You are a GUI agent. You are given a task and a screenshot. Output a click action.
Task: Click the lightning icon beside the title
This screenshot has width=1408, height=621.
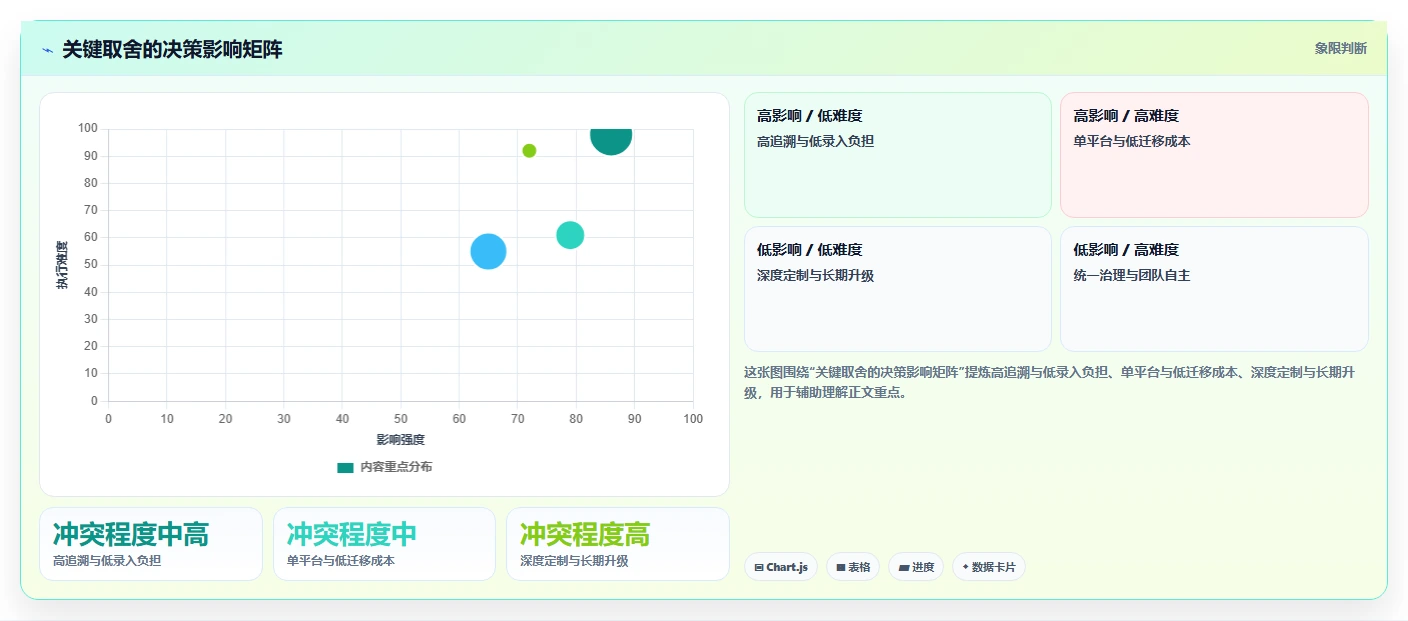[47, 50]
